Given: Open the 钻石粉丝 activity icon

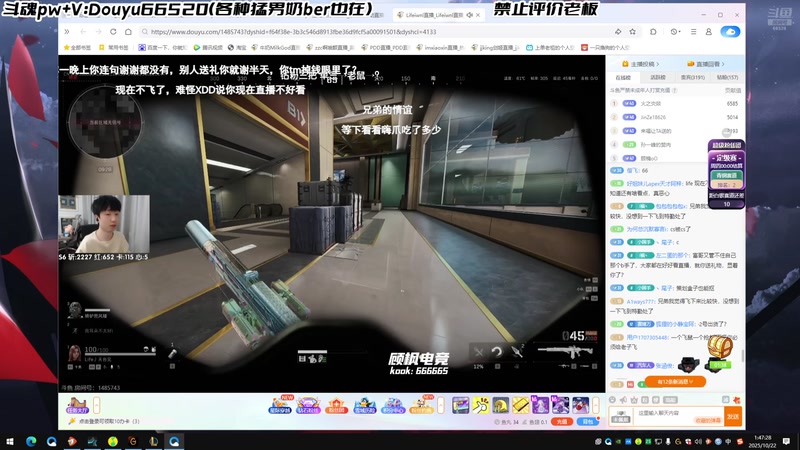Looking at the screenshot, I should point(308,406).
